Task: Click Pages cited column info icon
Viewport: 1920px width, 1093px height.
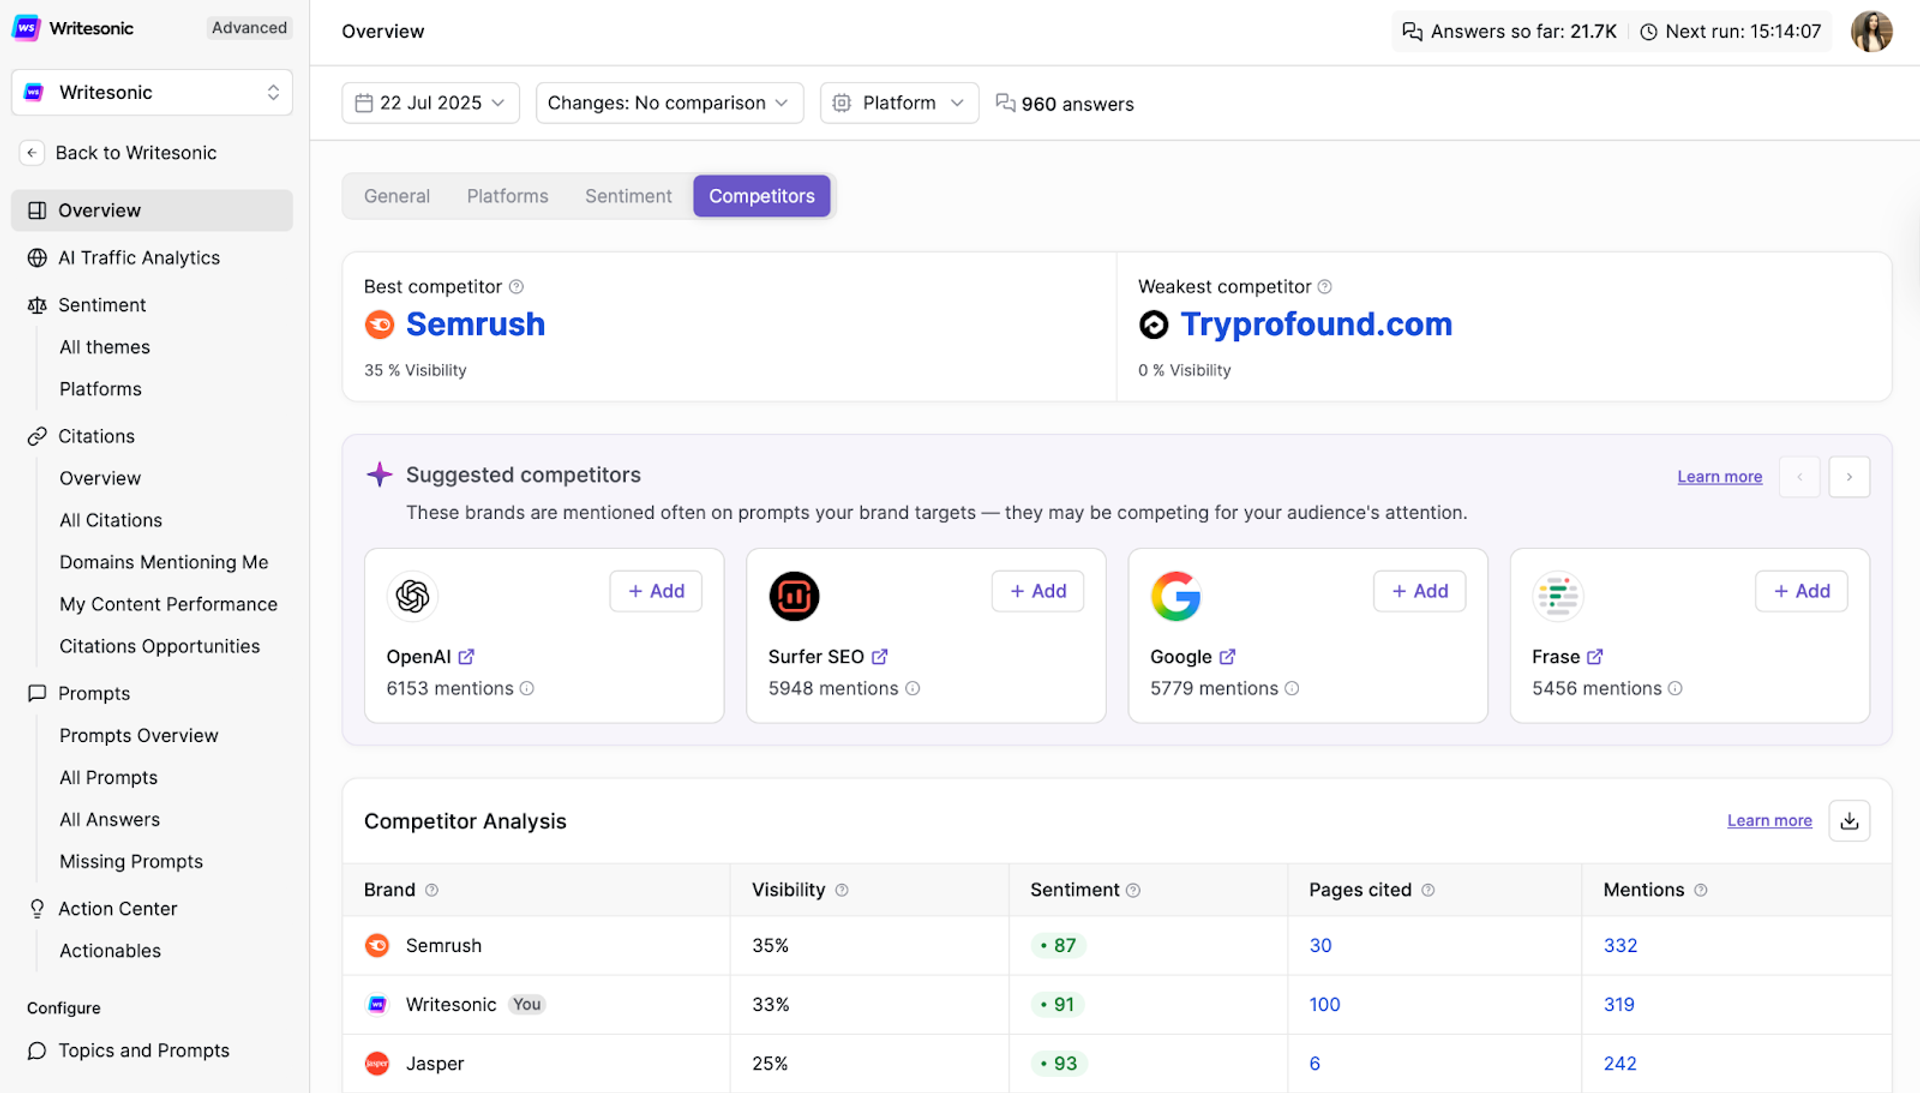Action: click(x=1428, y=890)
